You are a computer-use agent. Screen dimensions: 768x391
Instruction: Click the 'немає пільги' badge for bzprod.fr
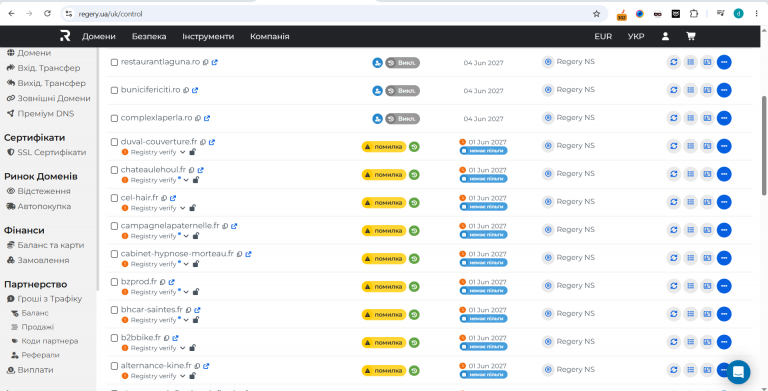pos(483,291)
